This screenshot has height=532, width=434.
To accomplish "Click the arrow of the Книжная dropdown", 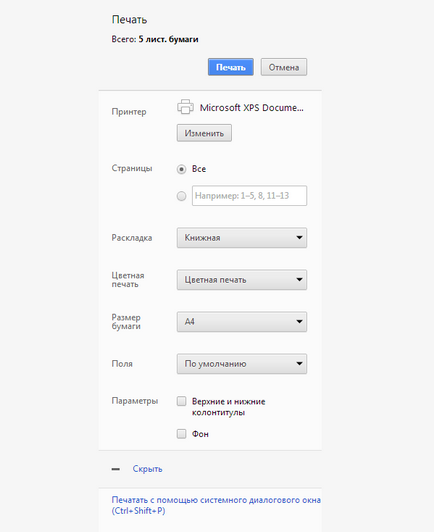I will (x=299, y=238).
